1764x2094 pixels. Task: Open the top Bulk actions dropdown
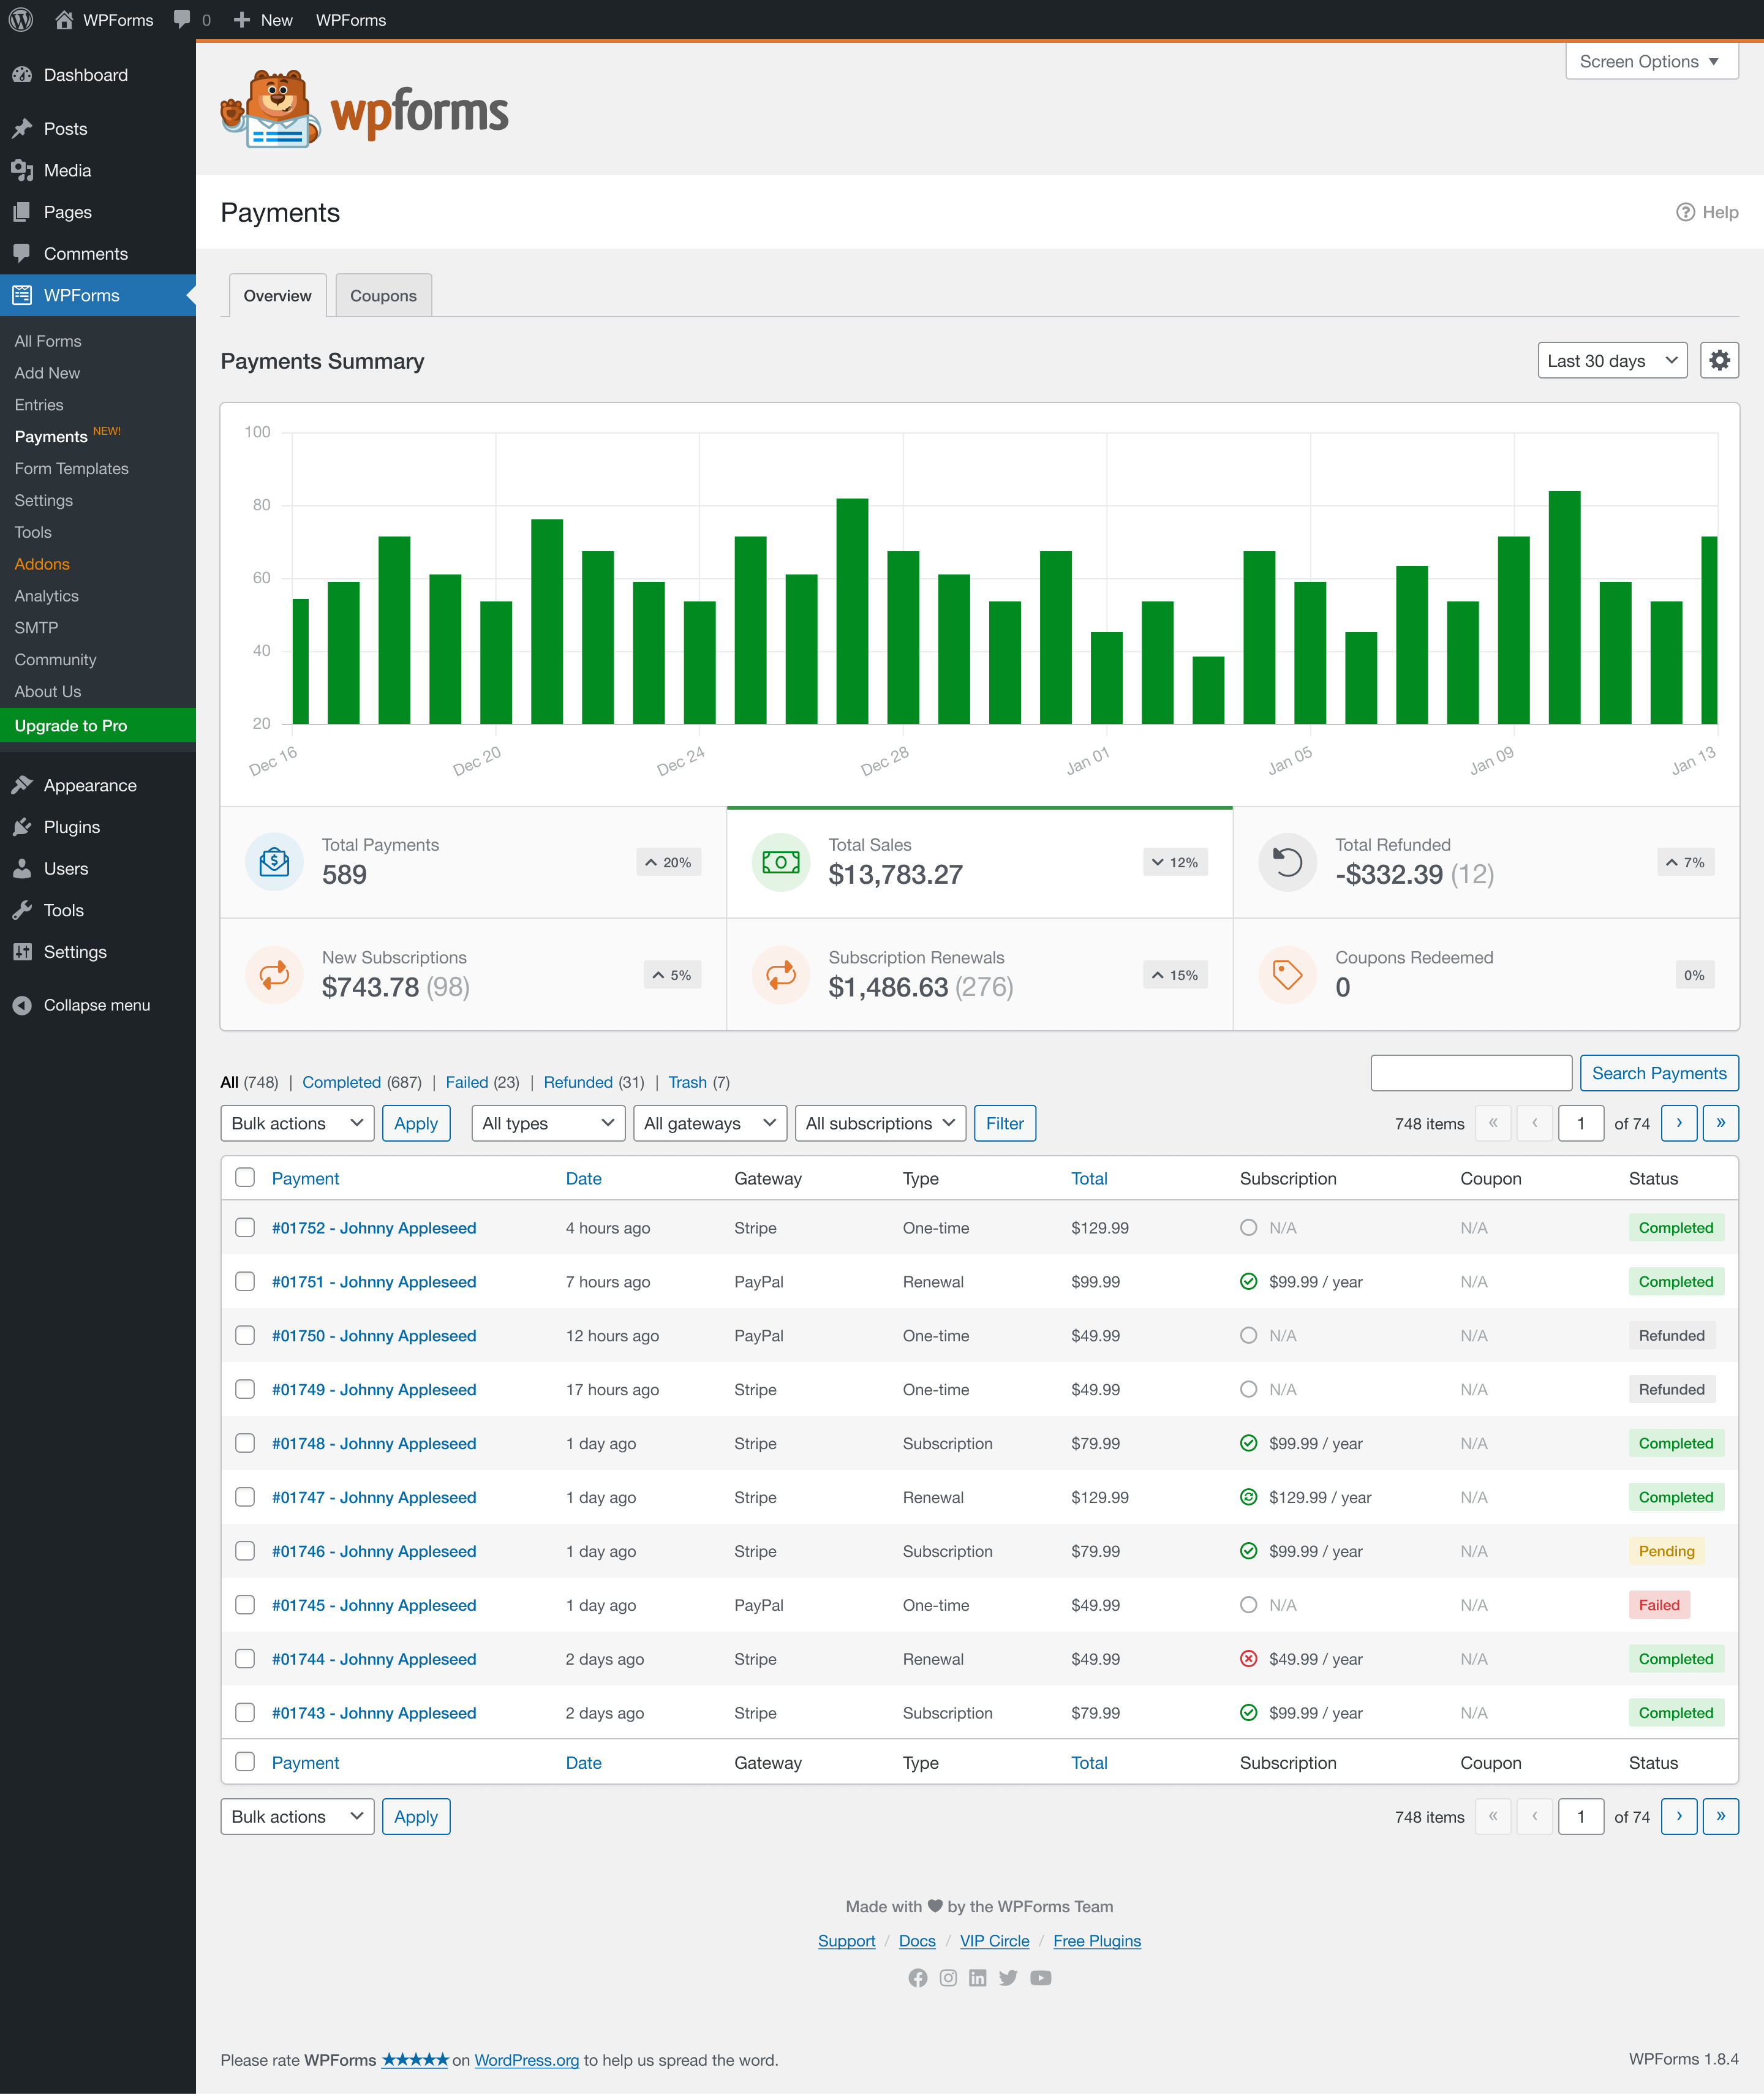(297, 1123)
